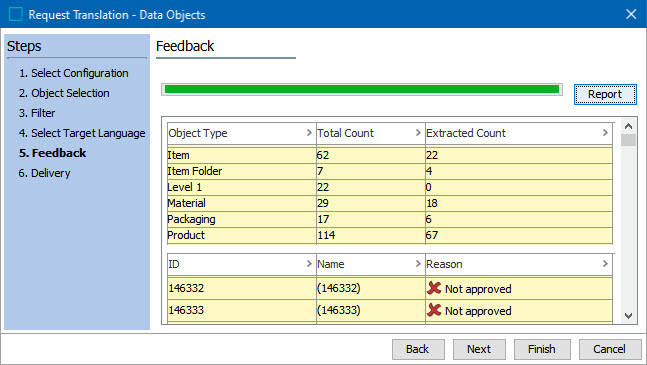
Task: Open the Report button
Action: (605, 94)
